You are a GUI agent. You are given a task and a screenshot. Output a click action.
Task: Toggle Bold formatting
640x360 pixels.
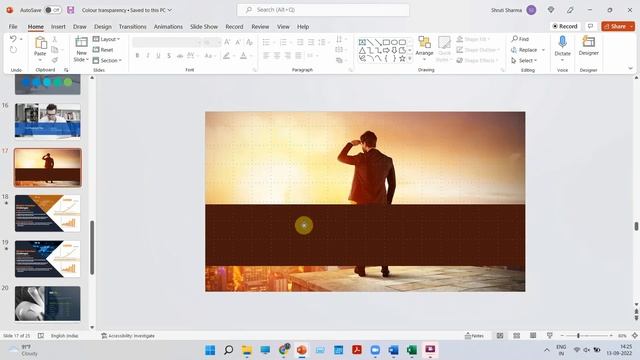tap(137, 56)
